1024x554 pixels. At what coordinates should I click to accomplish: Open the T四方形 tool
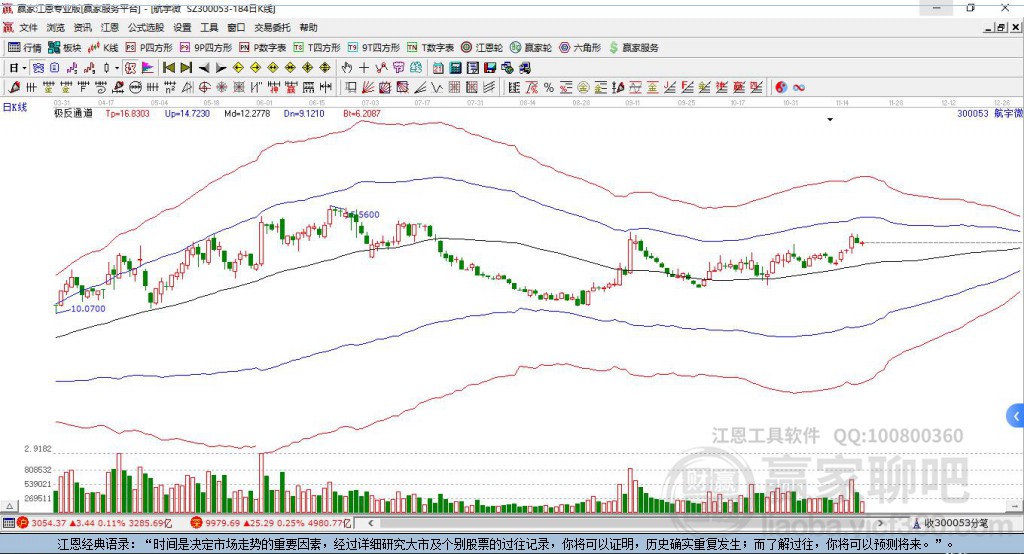click(x=317, y=48)
